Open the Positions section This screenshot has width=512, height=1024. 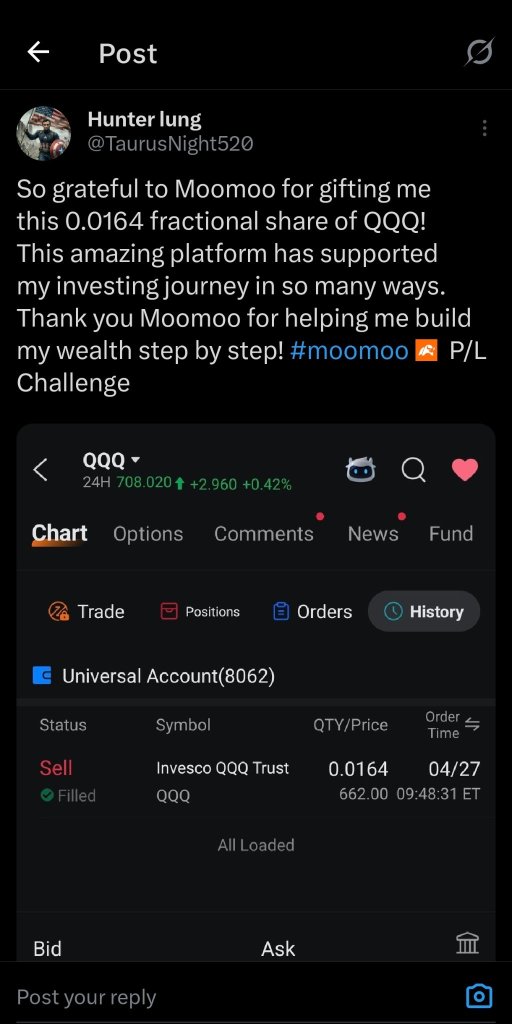click(200, 611)
